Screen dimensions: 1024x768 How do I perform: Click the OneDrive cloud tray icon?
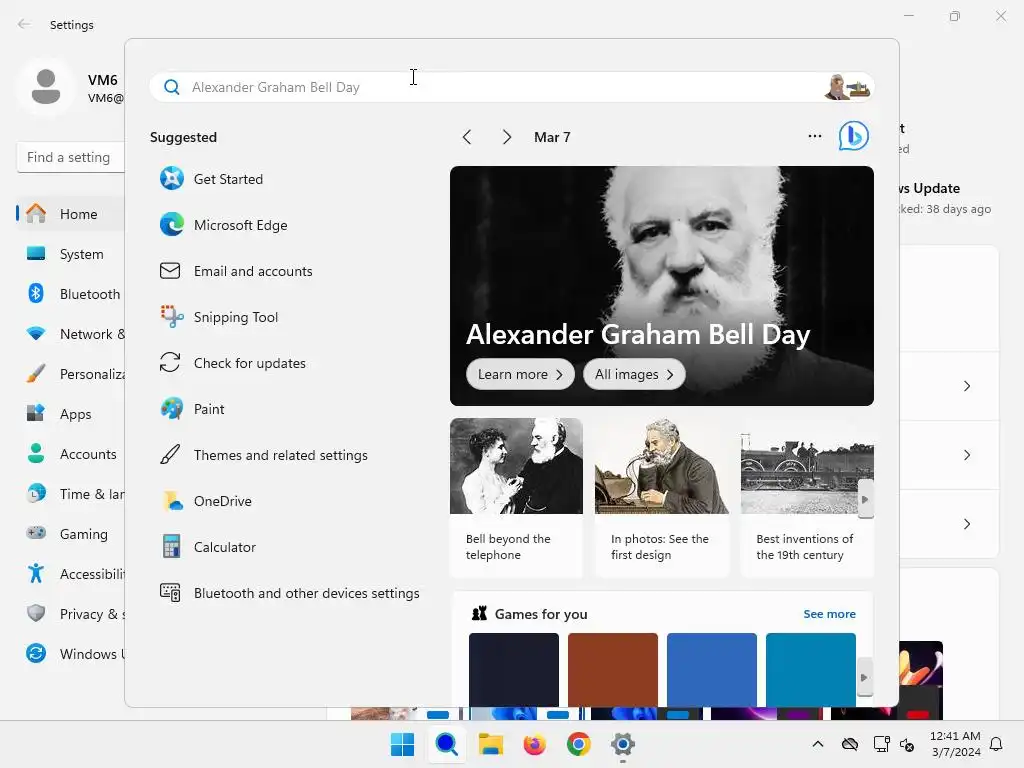tap(850, 744)
